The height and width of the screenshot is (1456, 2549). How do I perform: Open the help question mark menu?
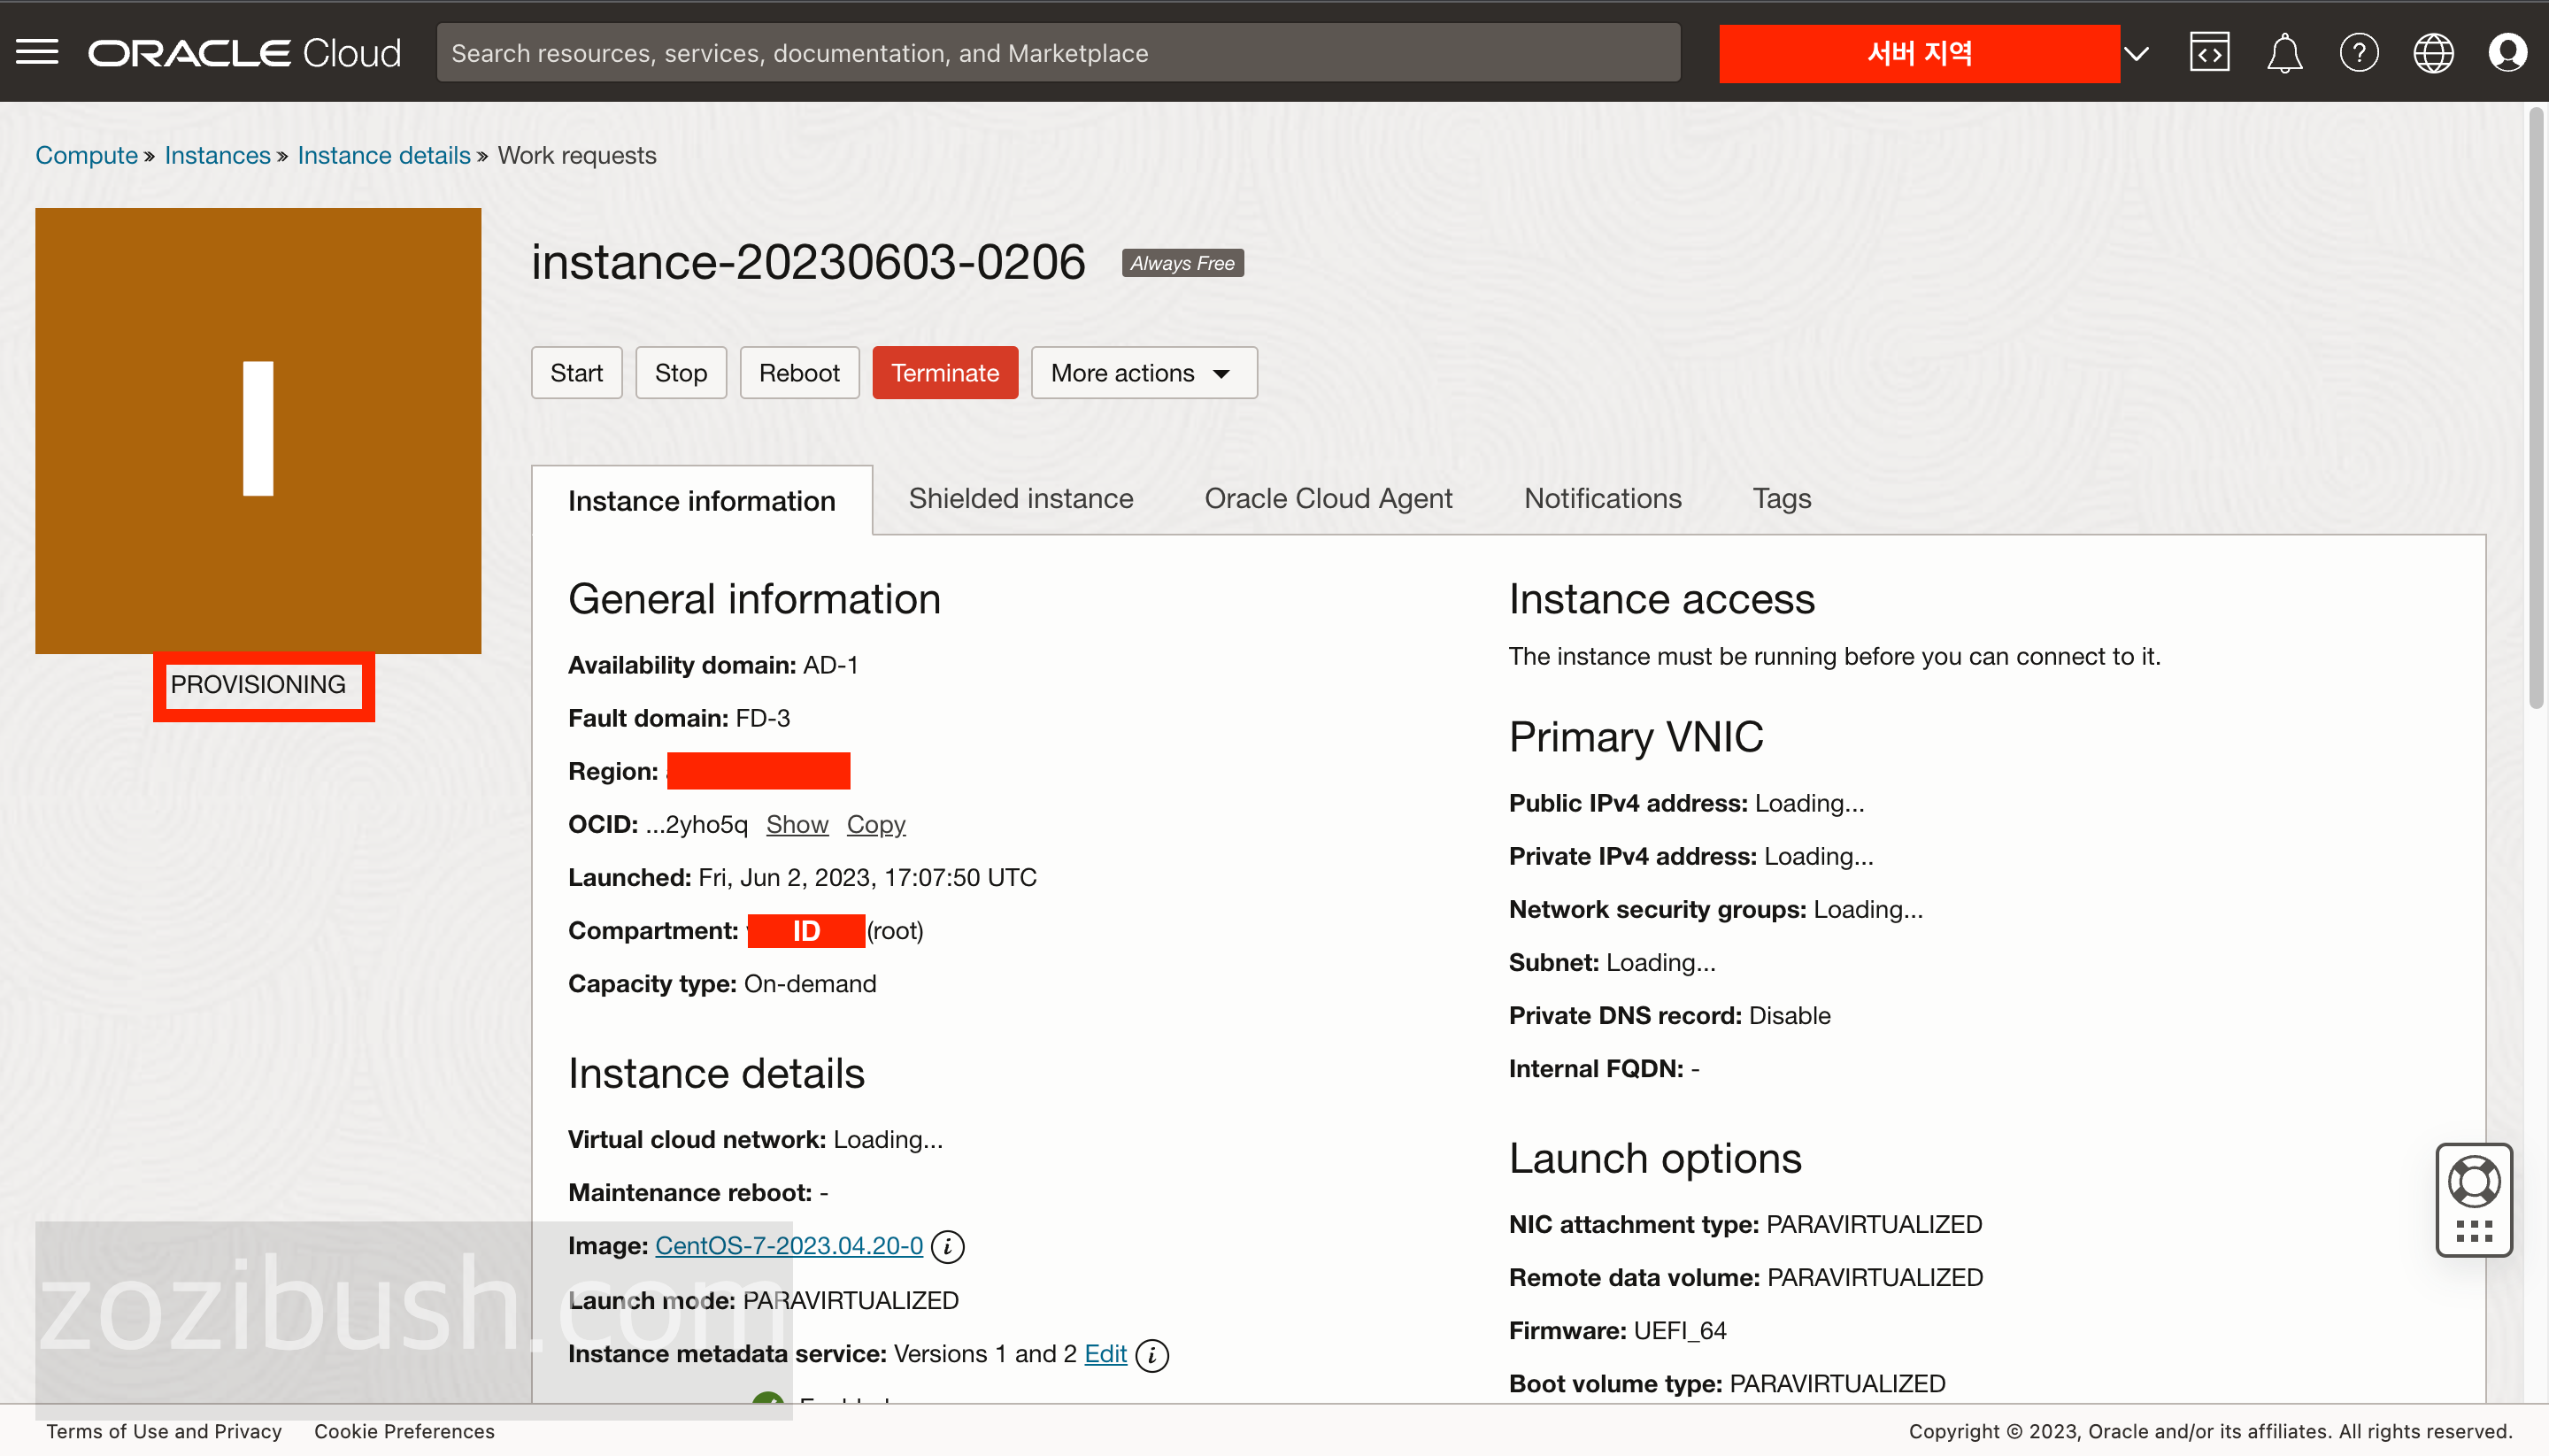click(2359, 52)
